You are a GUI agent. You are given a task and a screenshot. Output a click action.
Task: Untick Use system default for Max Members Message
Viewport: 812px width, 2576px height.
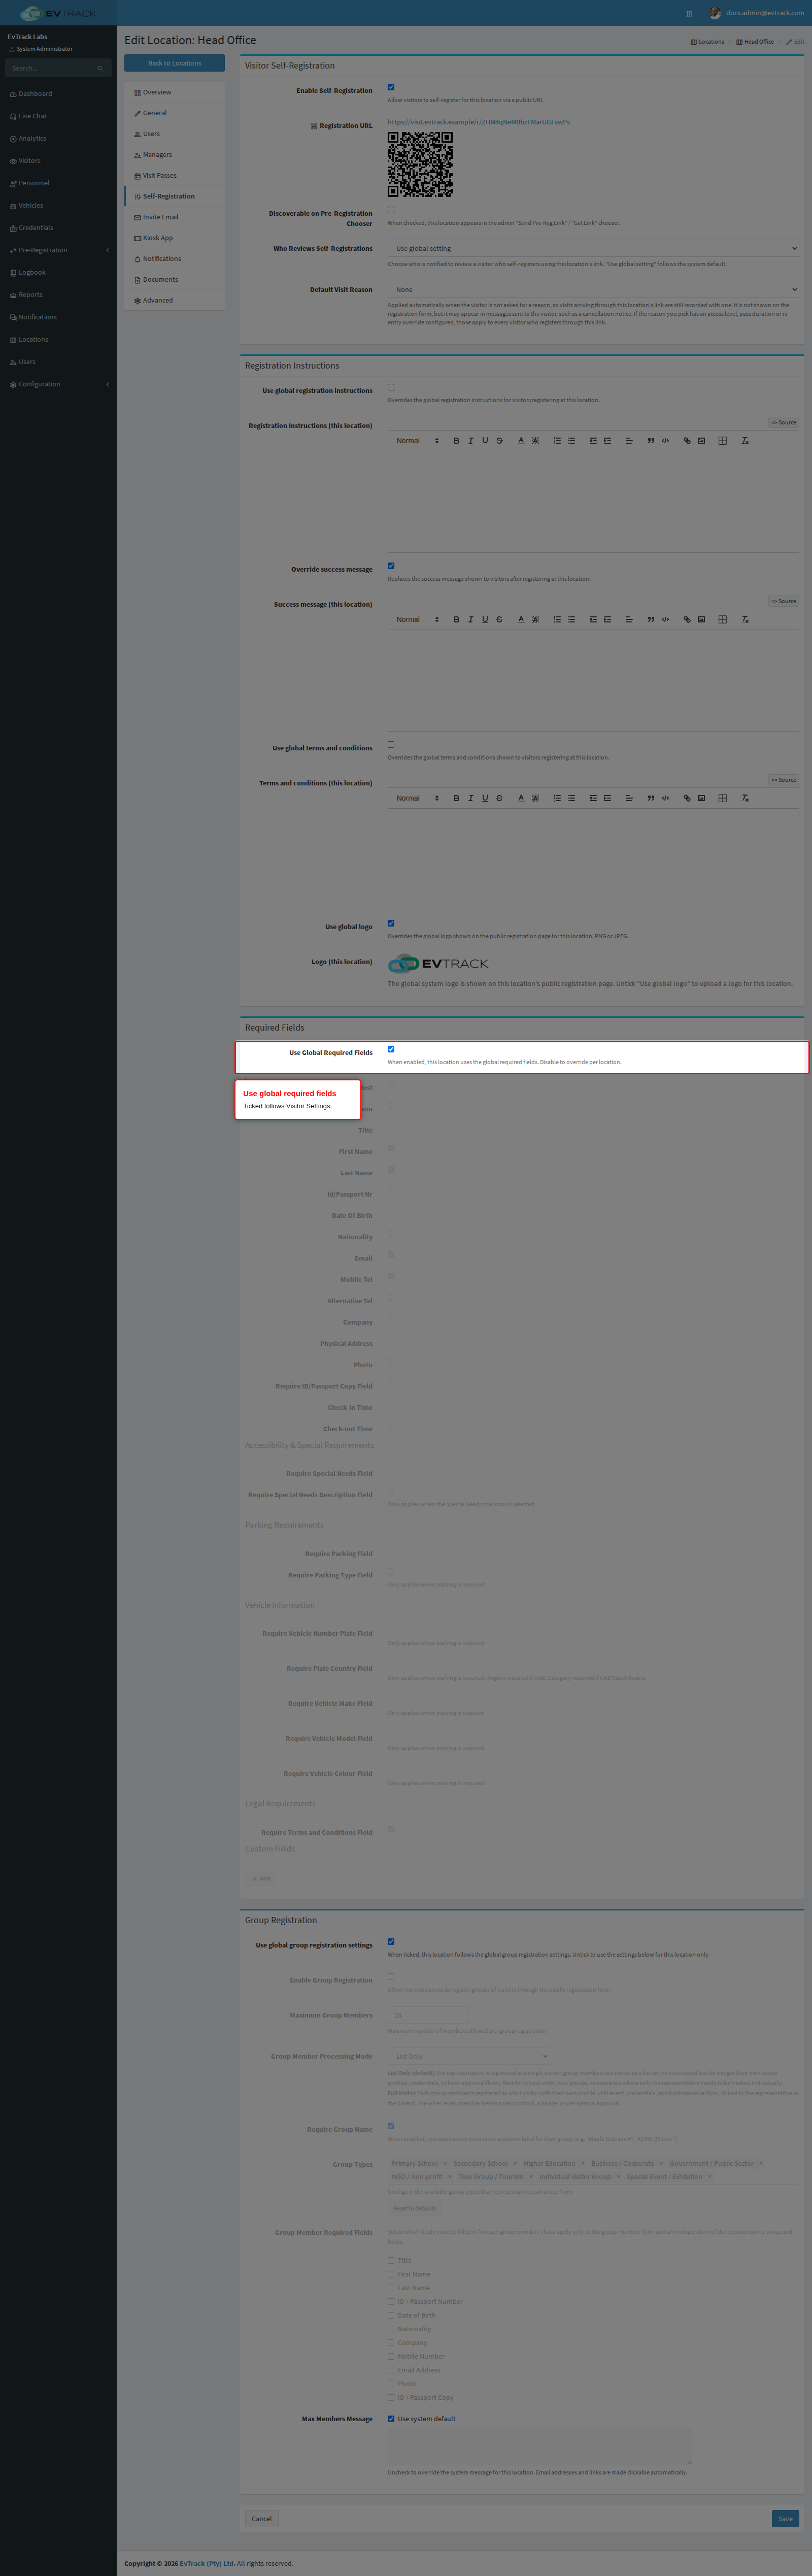[391, 2419]
